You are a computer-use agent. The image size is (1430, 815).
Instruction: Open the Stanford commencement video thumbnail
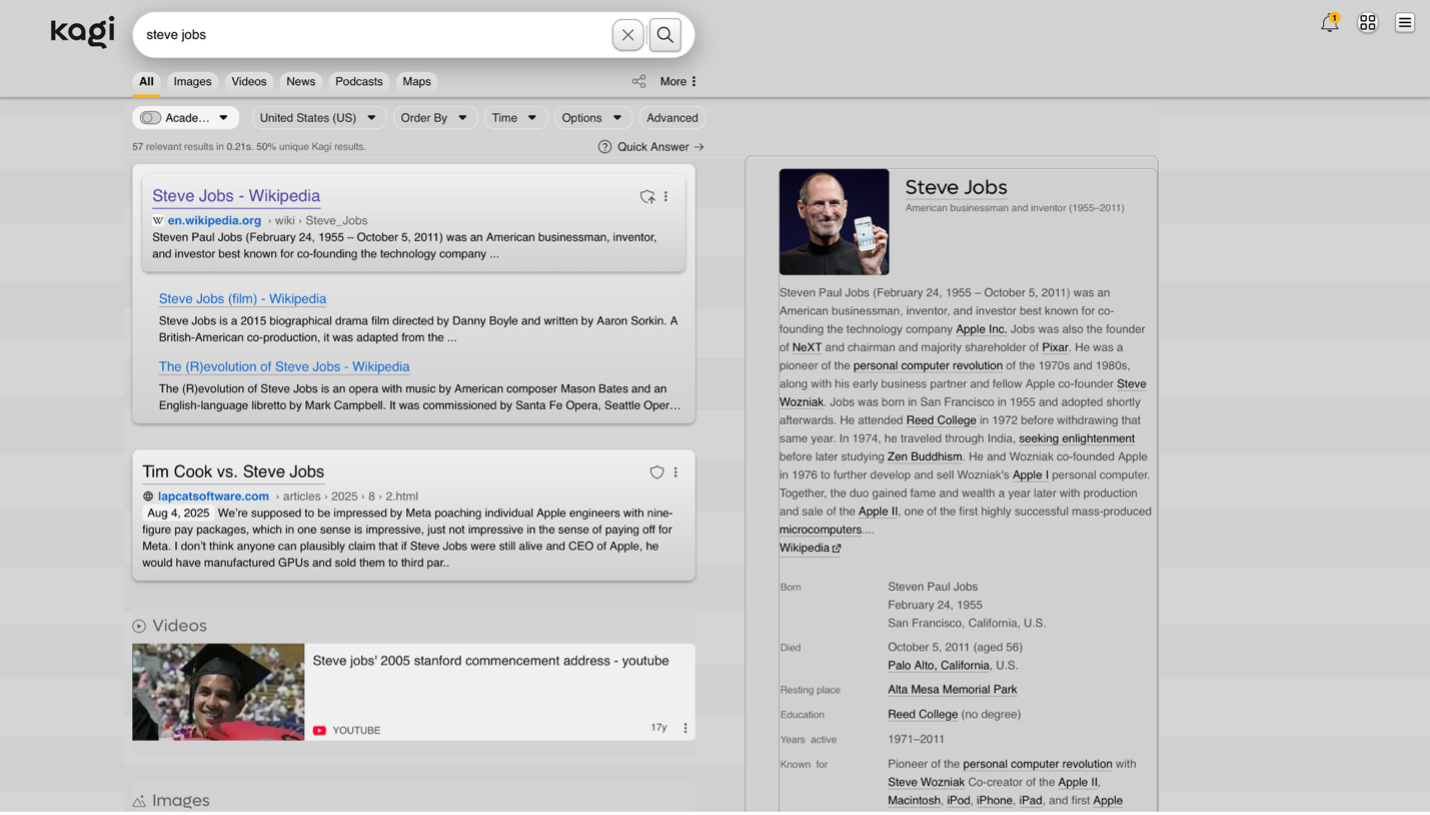218,692
